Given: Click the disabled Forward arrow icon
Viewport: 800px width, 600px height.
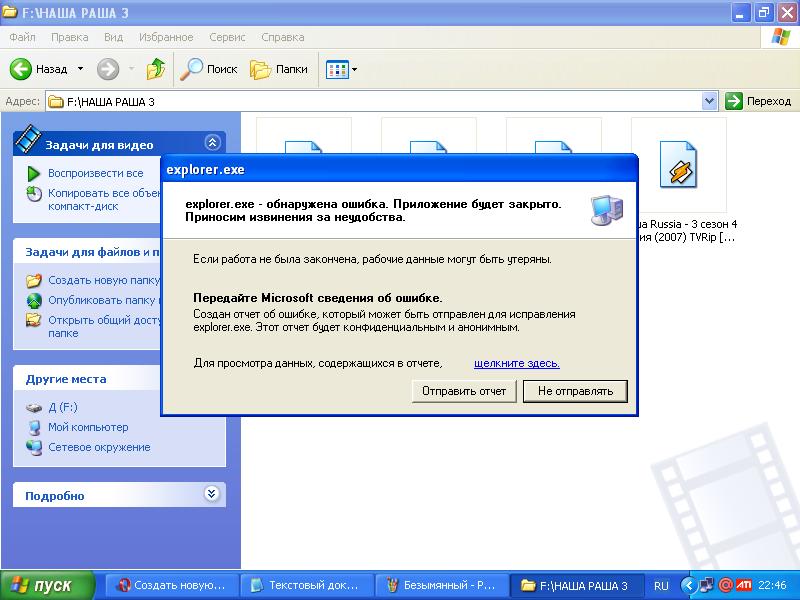Looking at the screenshot, I should [108, 69].
